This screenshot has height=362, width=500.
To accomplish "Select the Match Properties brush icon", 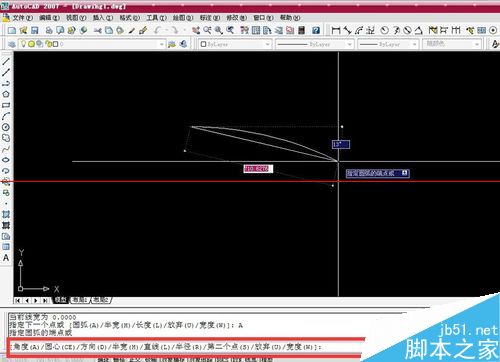I will tap(132, 31).
